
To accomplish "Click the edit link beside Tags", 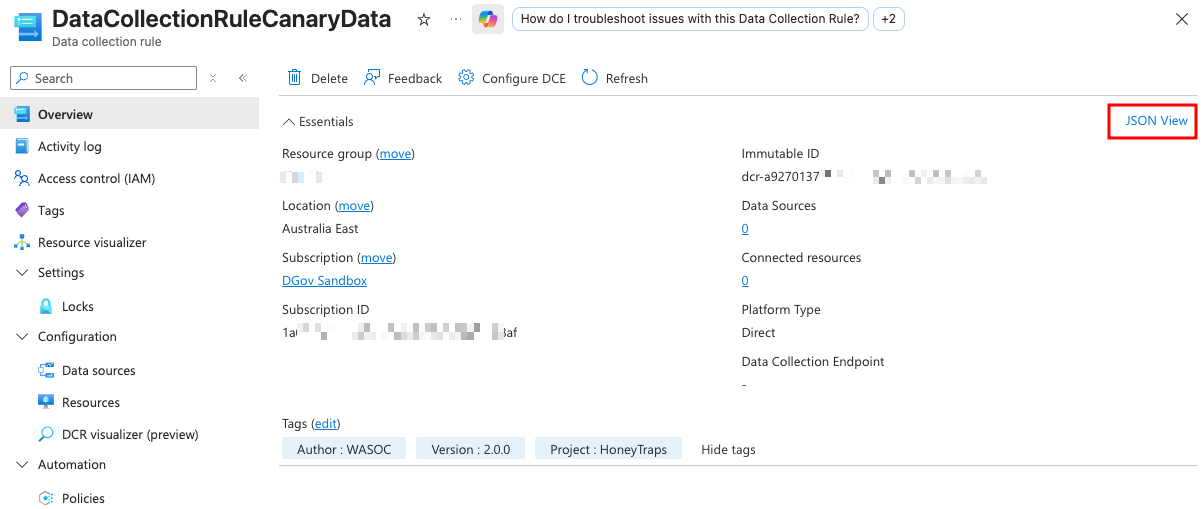I will click(325, 423).
